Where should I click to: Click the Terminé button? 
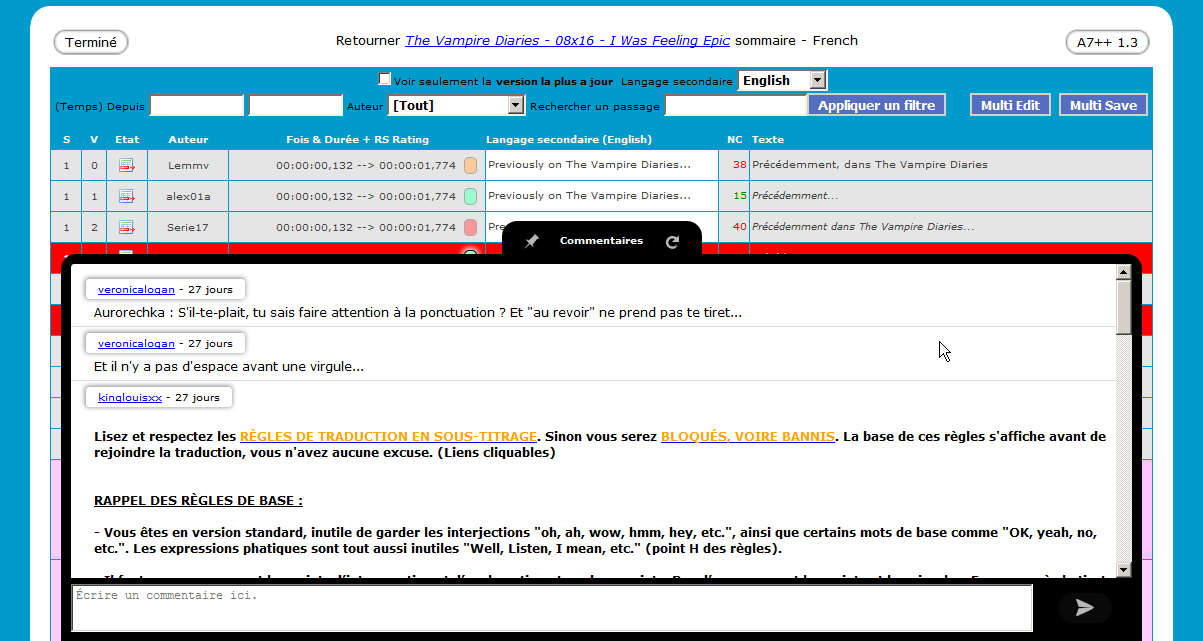pos(91,42)
